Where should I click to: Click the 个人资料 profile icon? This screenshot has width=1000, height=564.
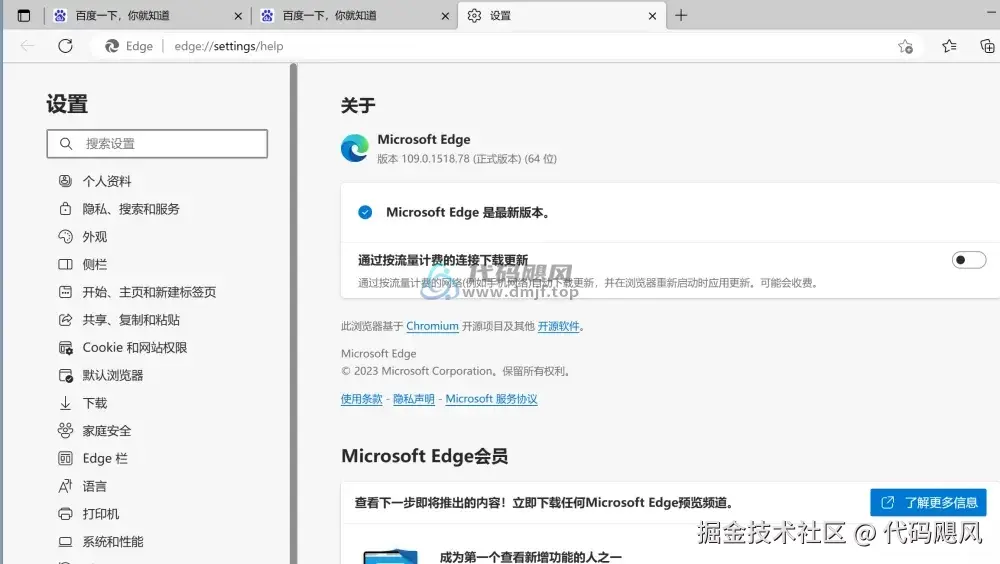point(65,181)
